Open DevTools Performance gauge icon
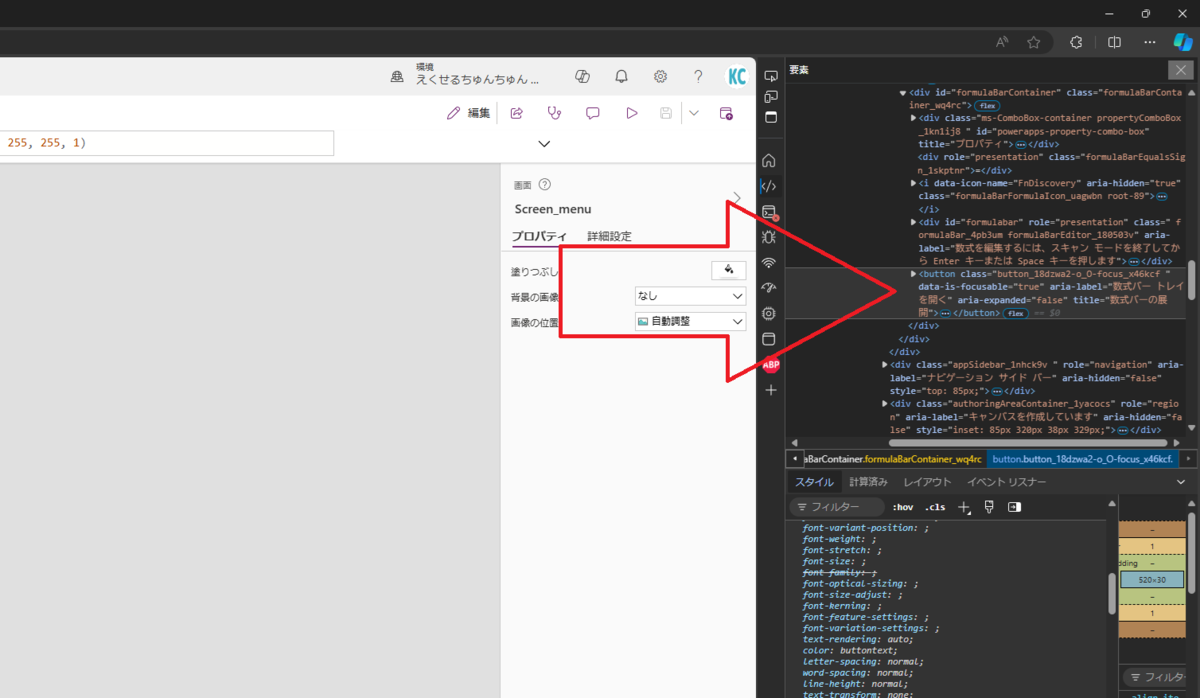The image size is (1200, 698). (x=769, y=288)
